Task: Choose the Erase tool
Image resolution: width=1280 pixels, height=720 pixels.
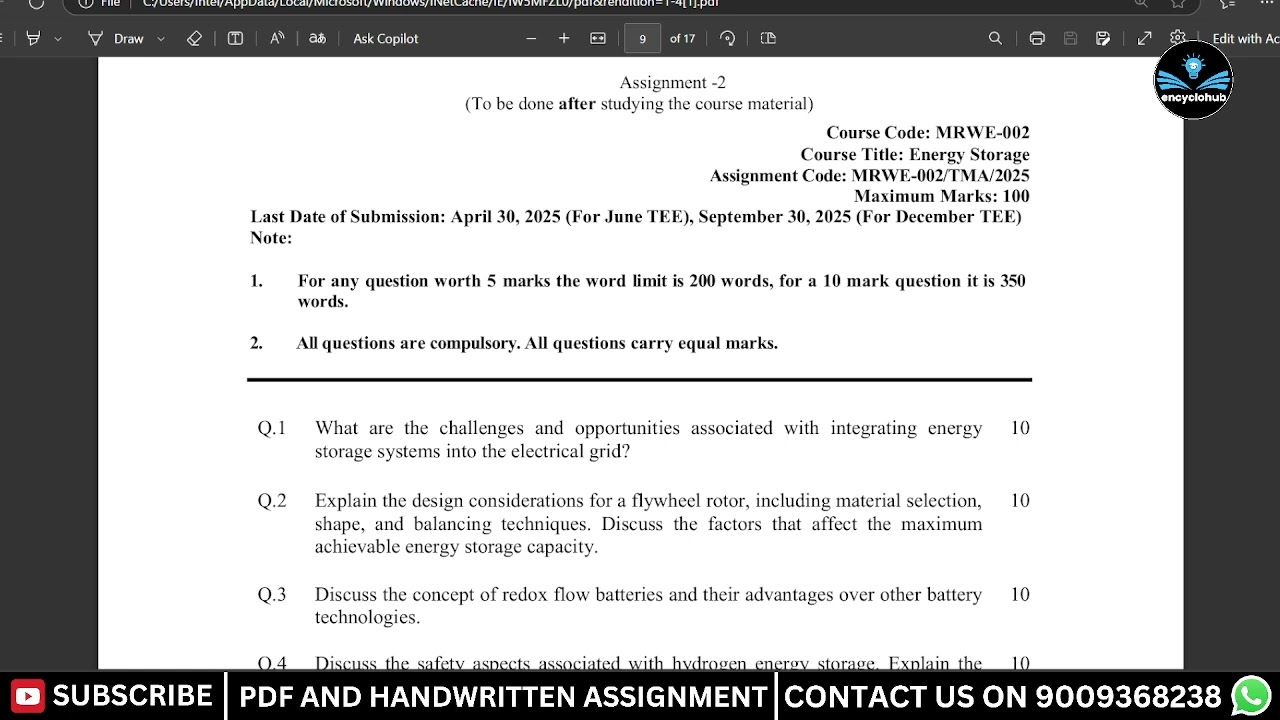Action: (x=194, y=38)
